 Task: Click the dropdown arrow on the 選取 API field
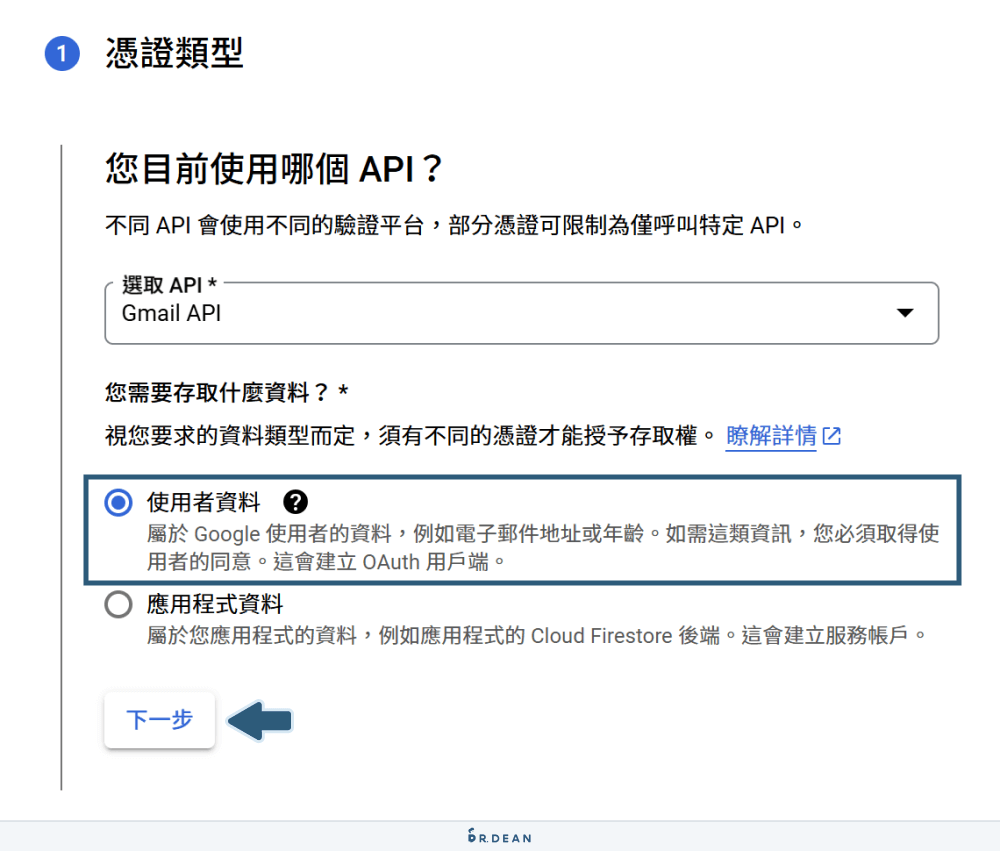905,313
